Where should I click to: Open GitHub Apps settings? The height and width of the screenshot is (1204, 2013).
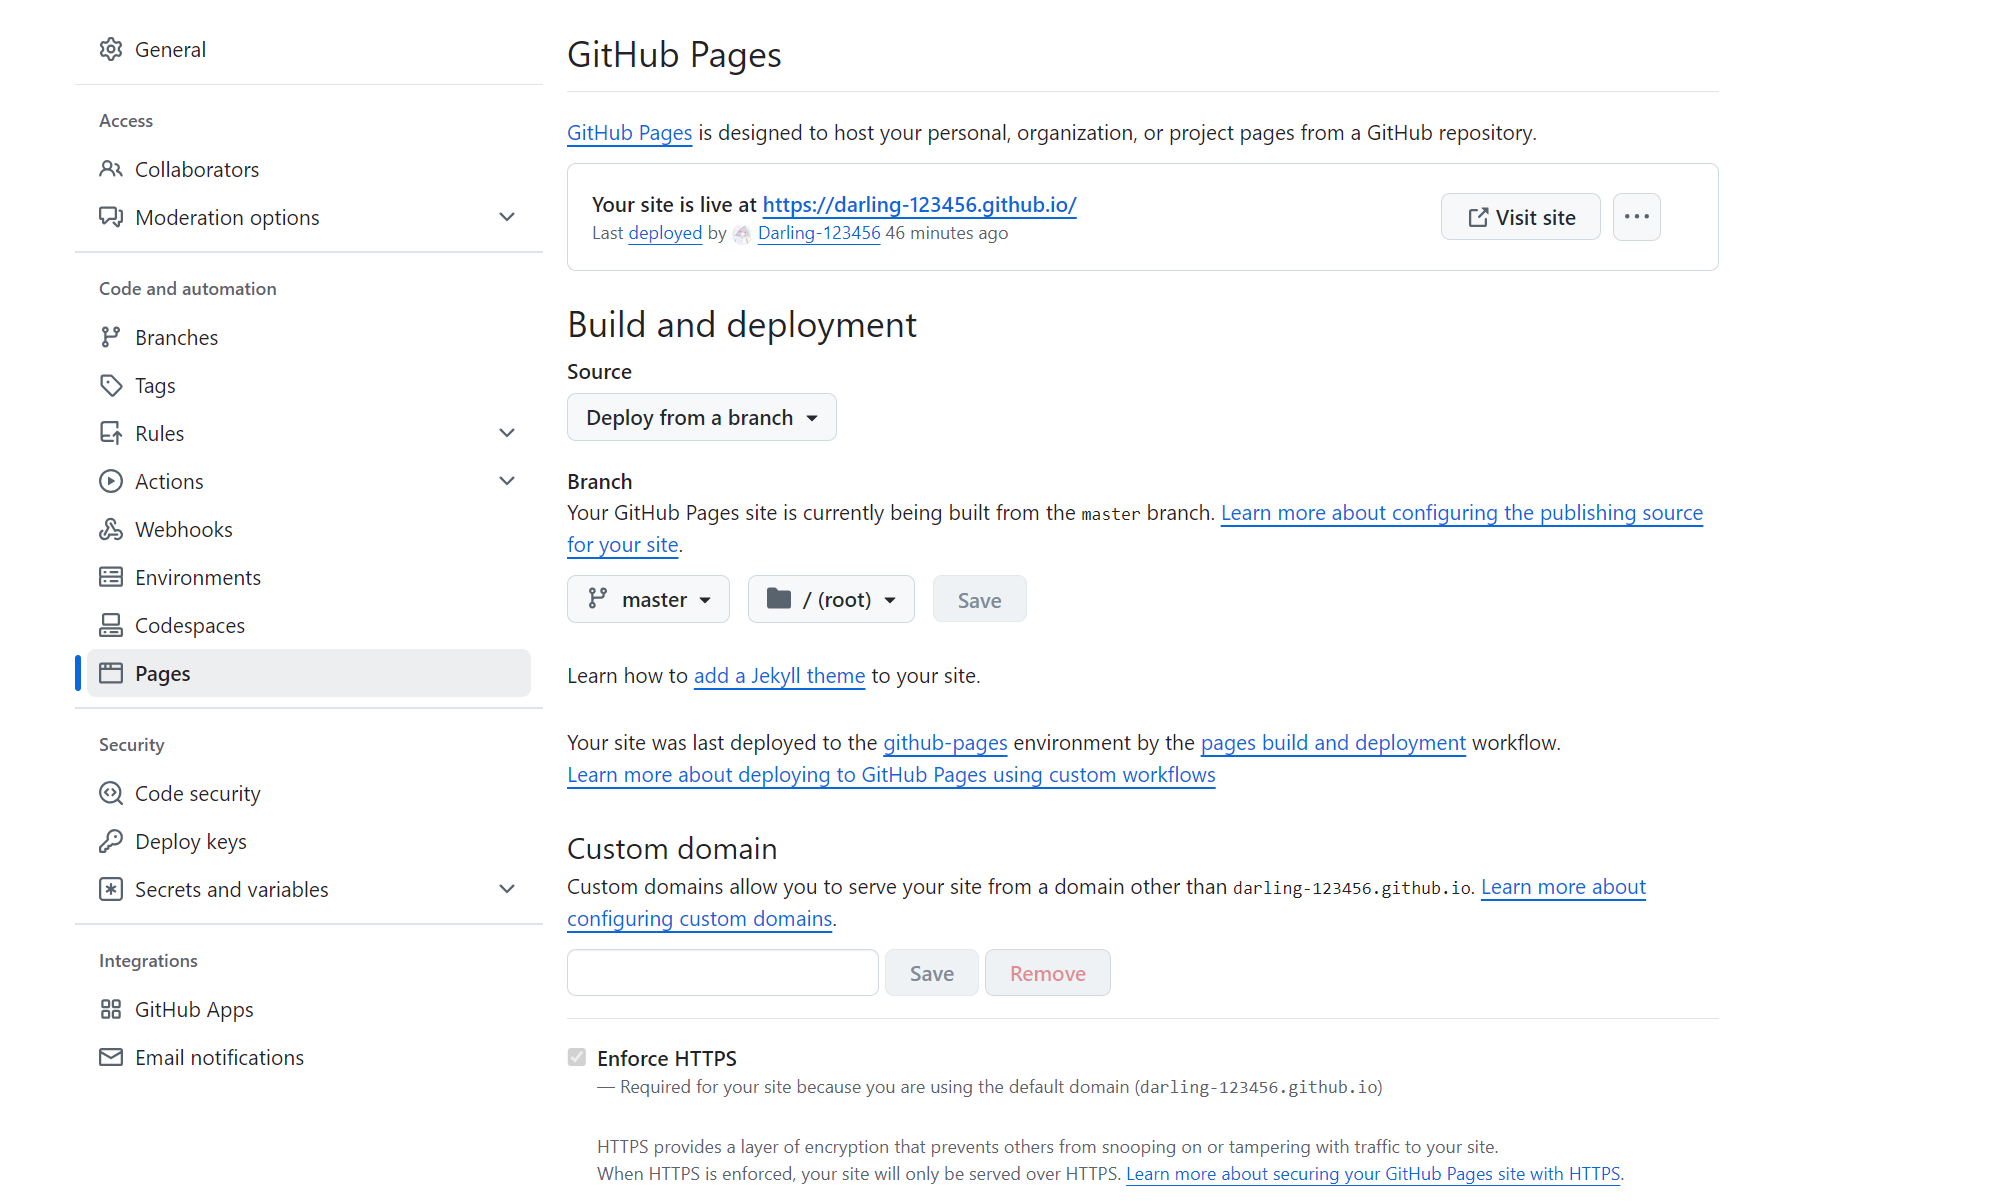(309, 1009)
